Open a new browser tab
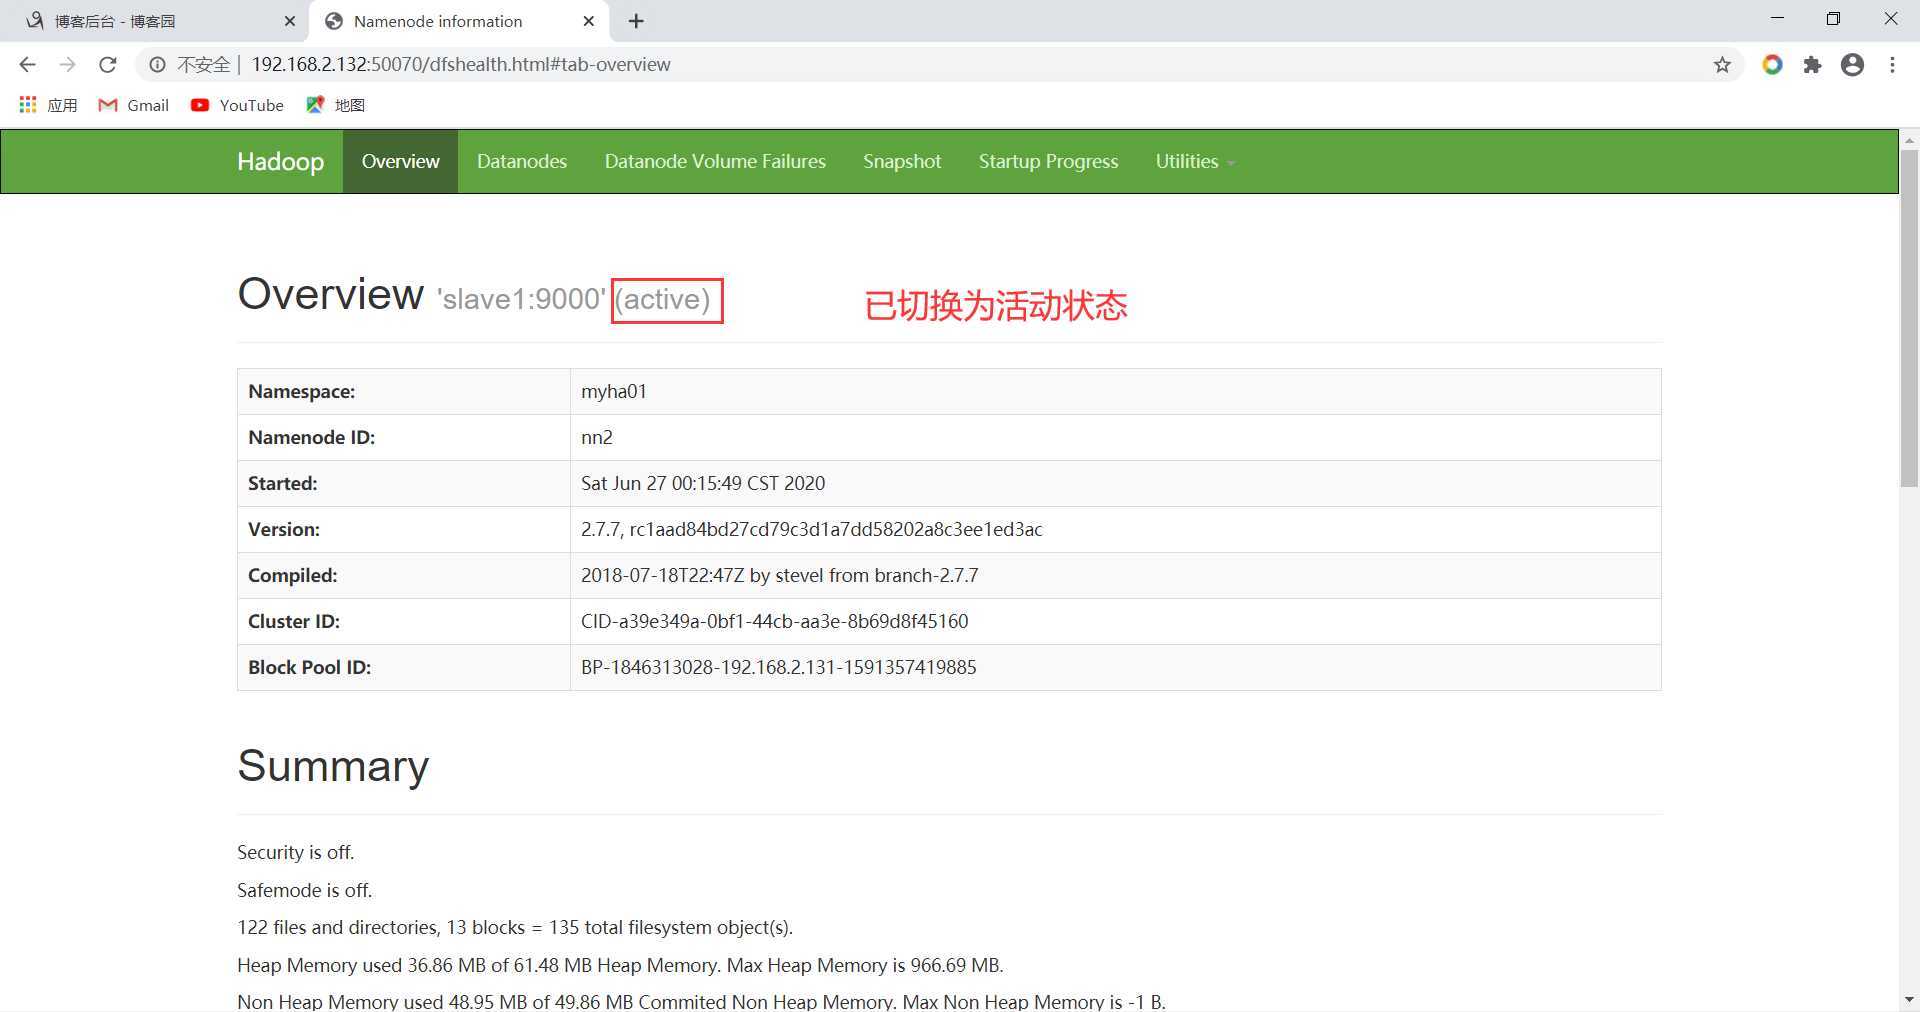Viewport: 1920px width, 1012px height. (636, 21)
